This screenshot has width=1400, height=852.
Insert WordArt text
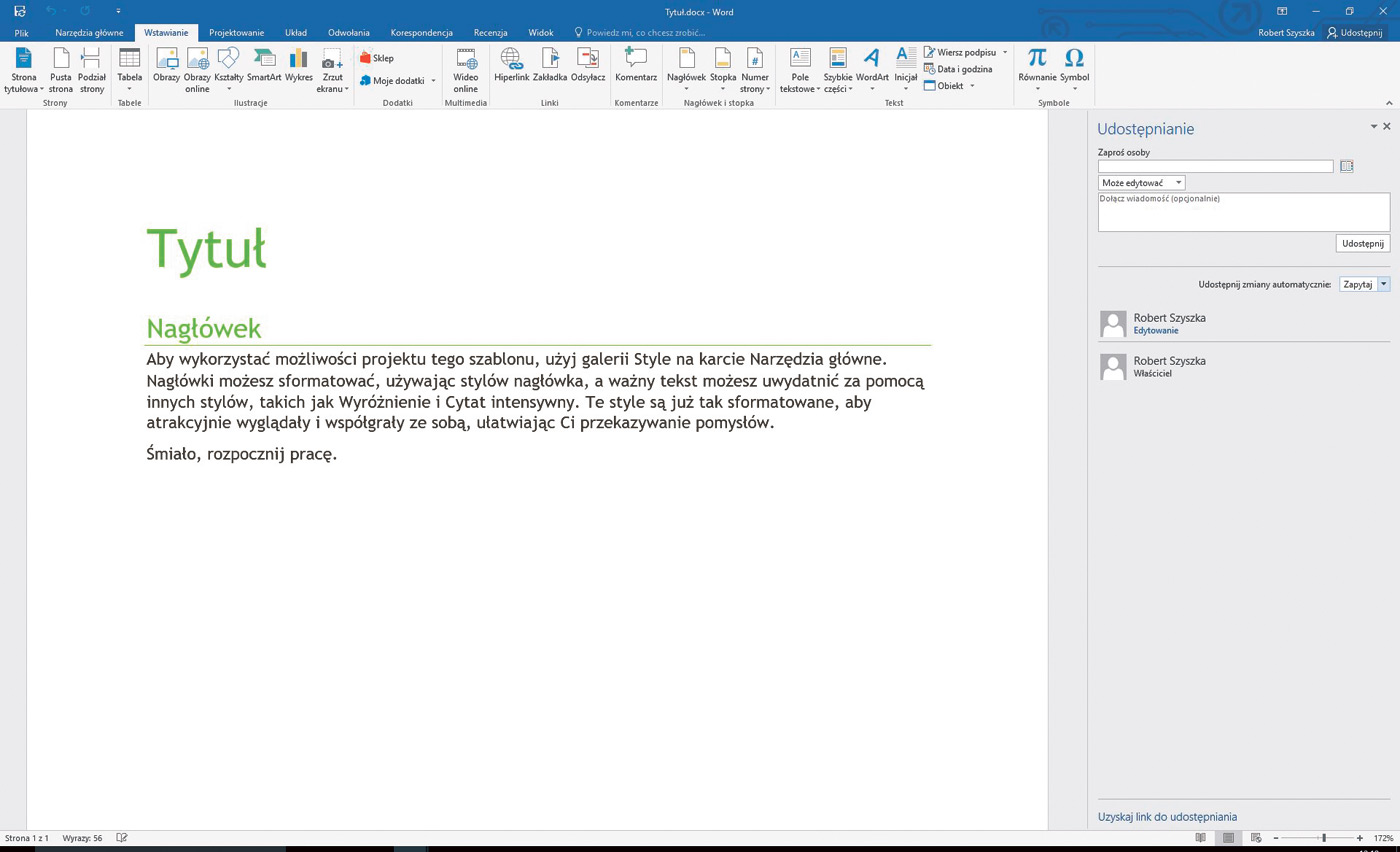click(871, 66)
